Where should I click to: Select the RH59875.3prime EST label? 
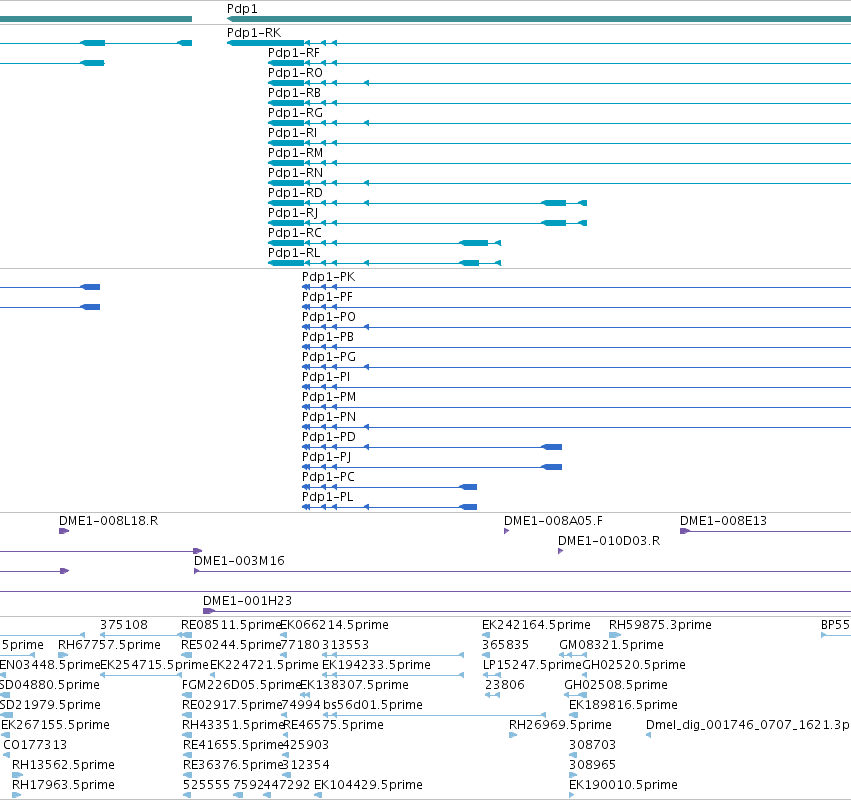[660, 625]
